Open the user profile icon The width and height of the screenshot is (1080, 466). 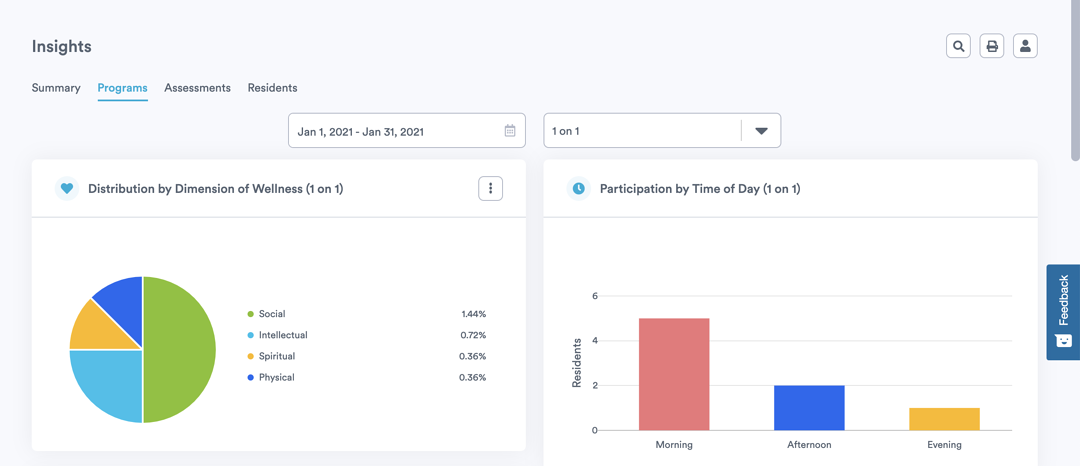pyautogui.click(x=1025, y=46)
